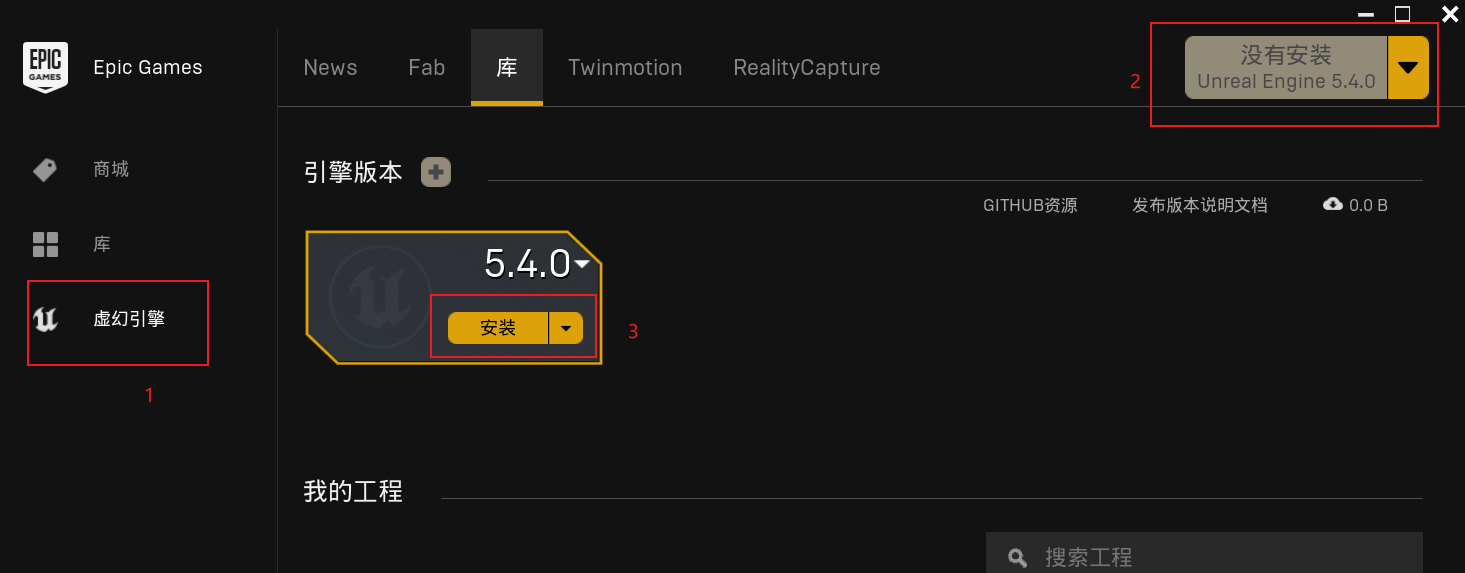
Task: Open the GITHUB资源 link
Action: pos(1030,205)
